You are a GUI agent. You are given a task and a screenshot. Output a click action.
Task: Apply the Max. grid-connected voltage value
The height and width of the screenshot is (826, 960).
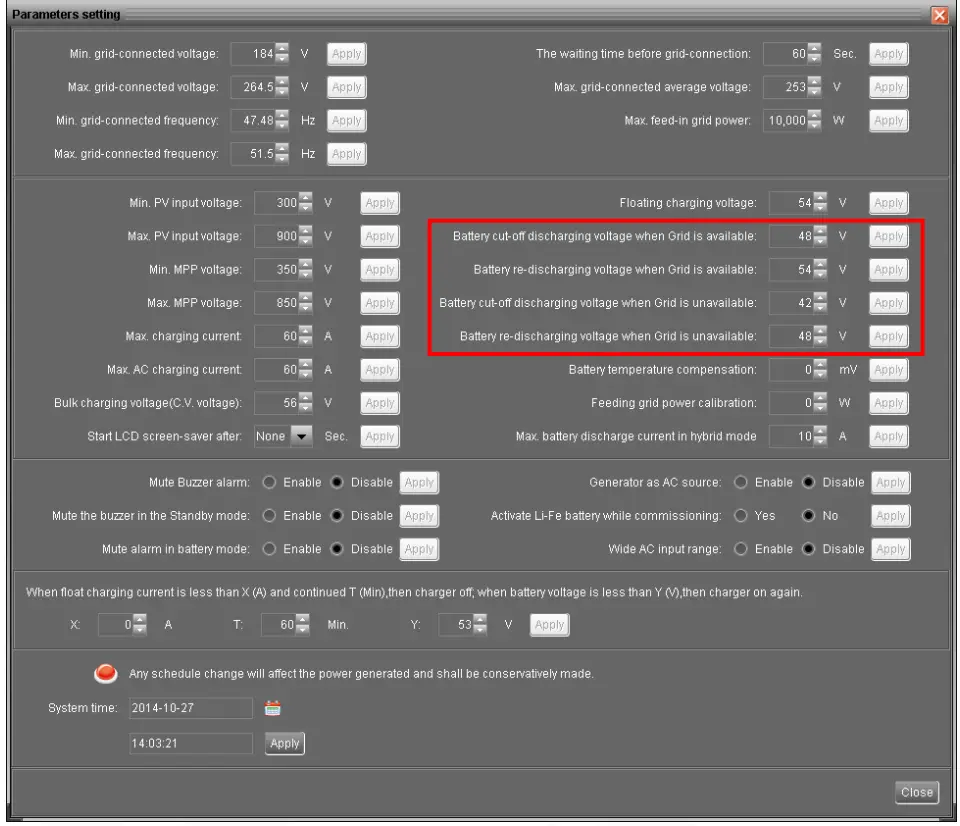[347, 87]
